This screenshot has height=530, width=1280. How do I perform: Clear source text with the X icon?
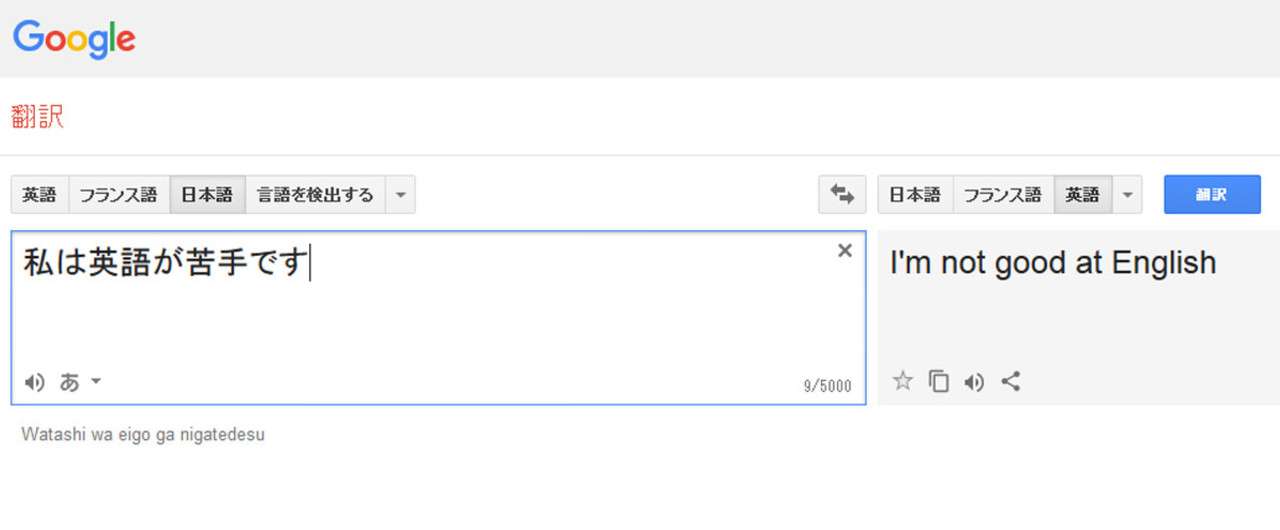point(845,251)
